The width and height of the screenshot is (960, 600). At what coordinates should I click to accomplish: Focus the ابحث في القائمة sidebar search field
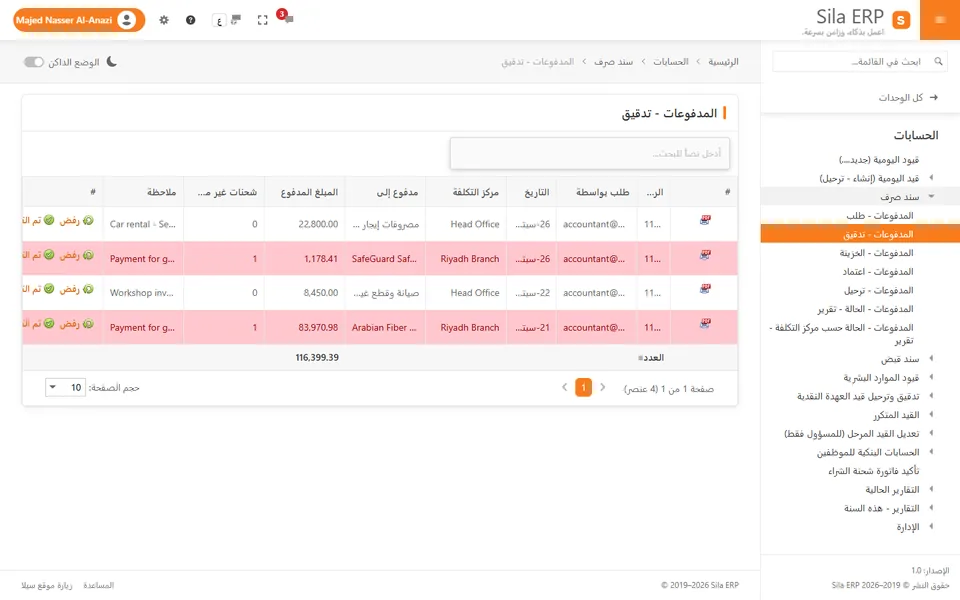[860, 61]
